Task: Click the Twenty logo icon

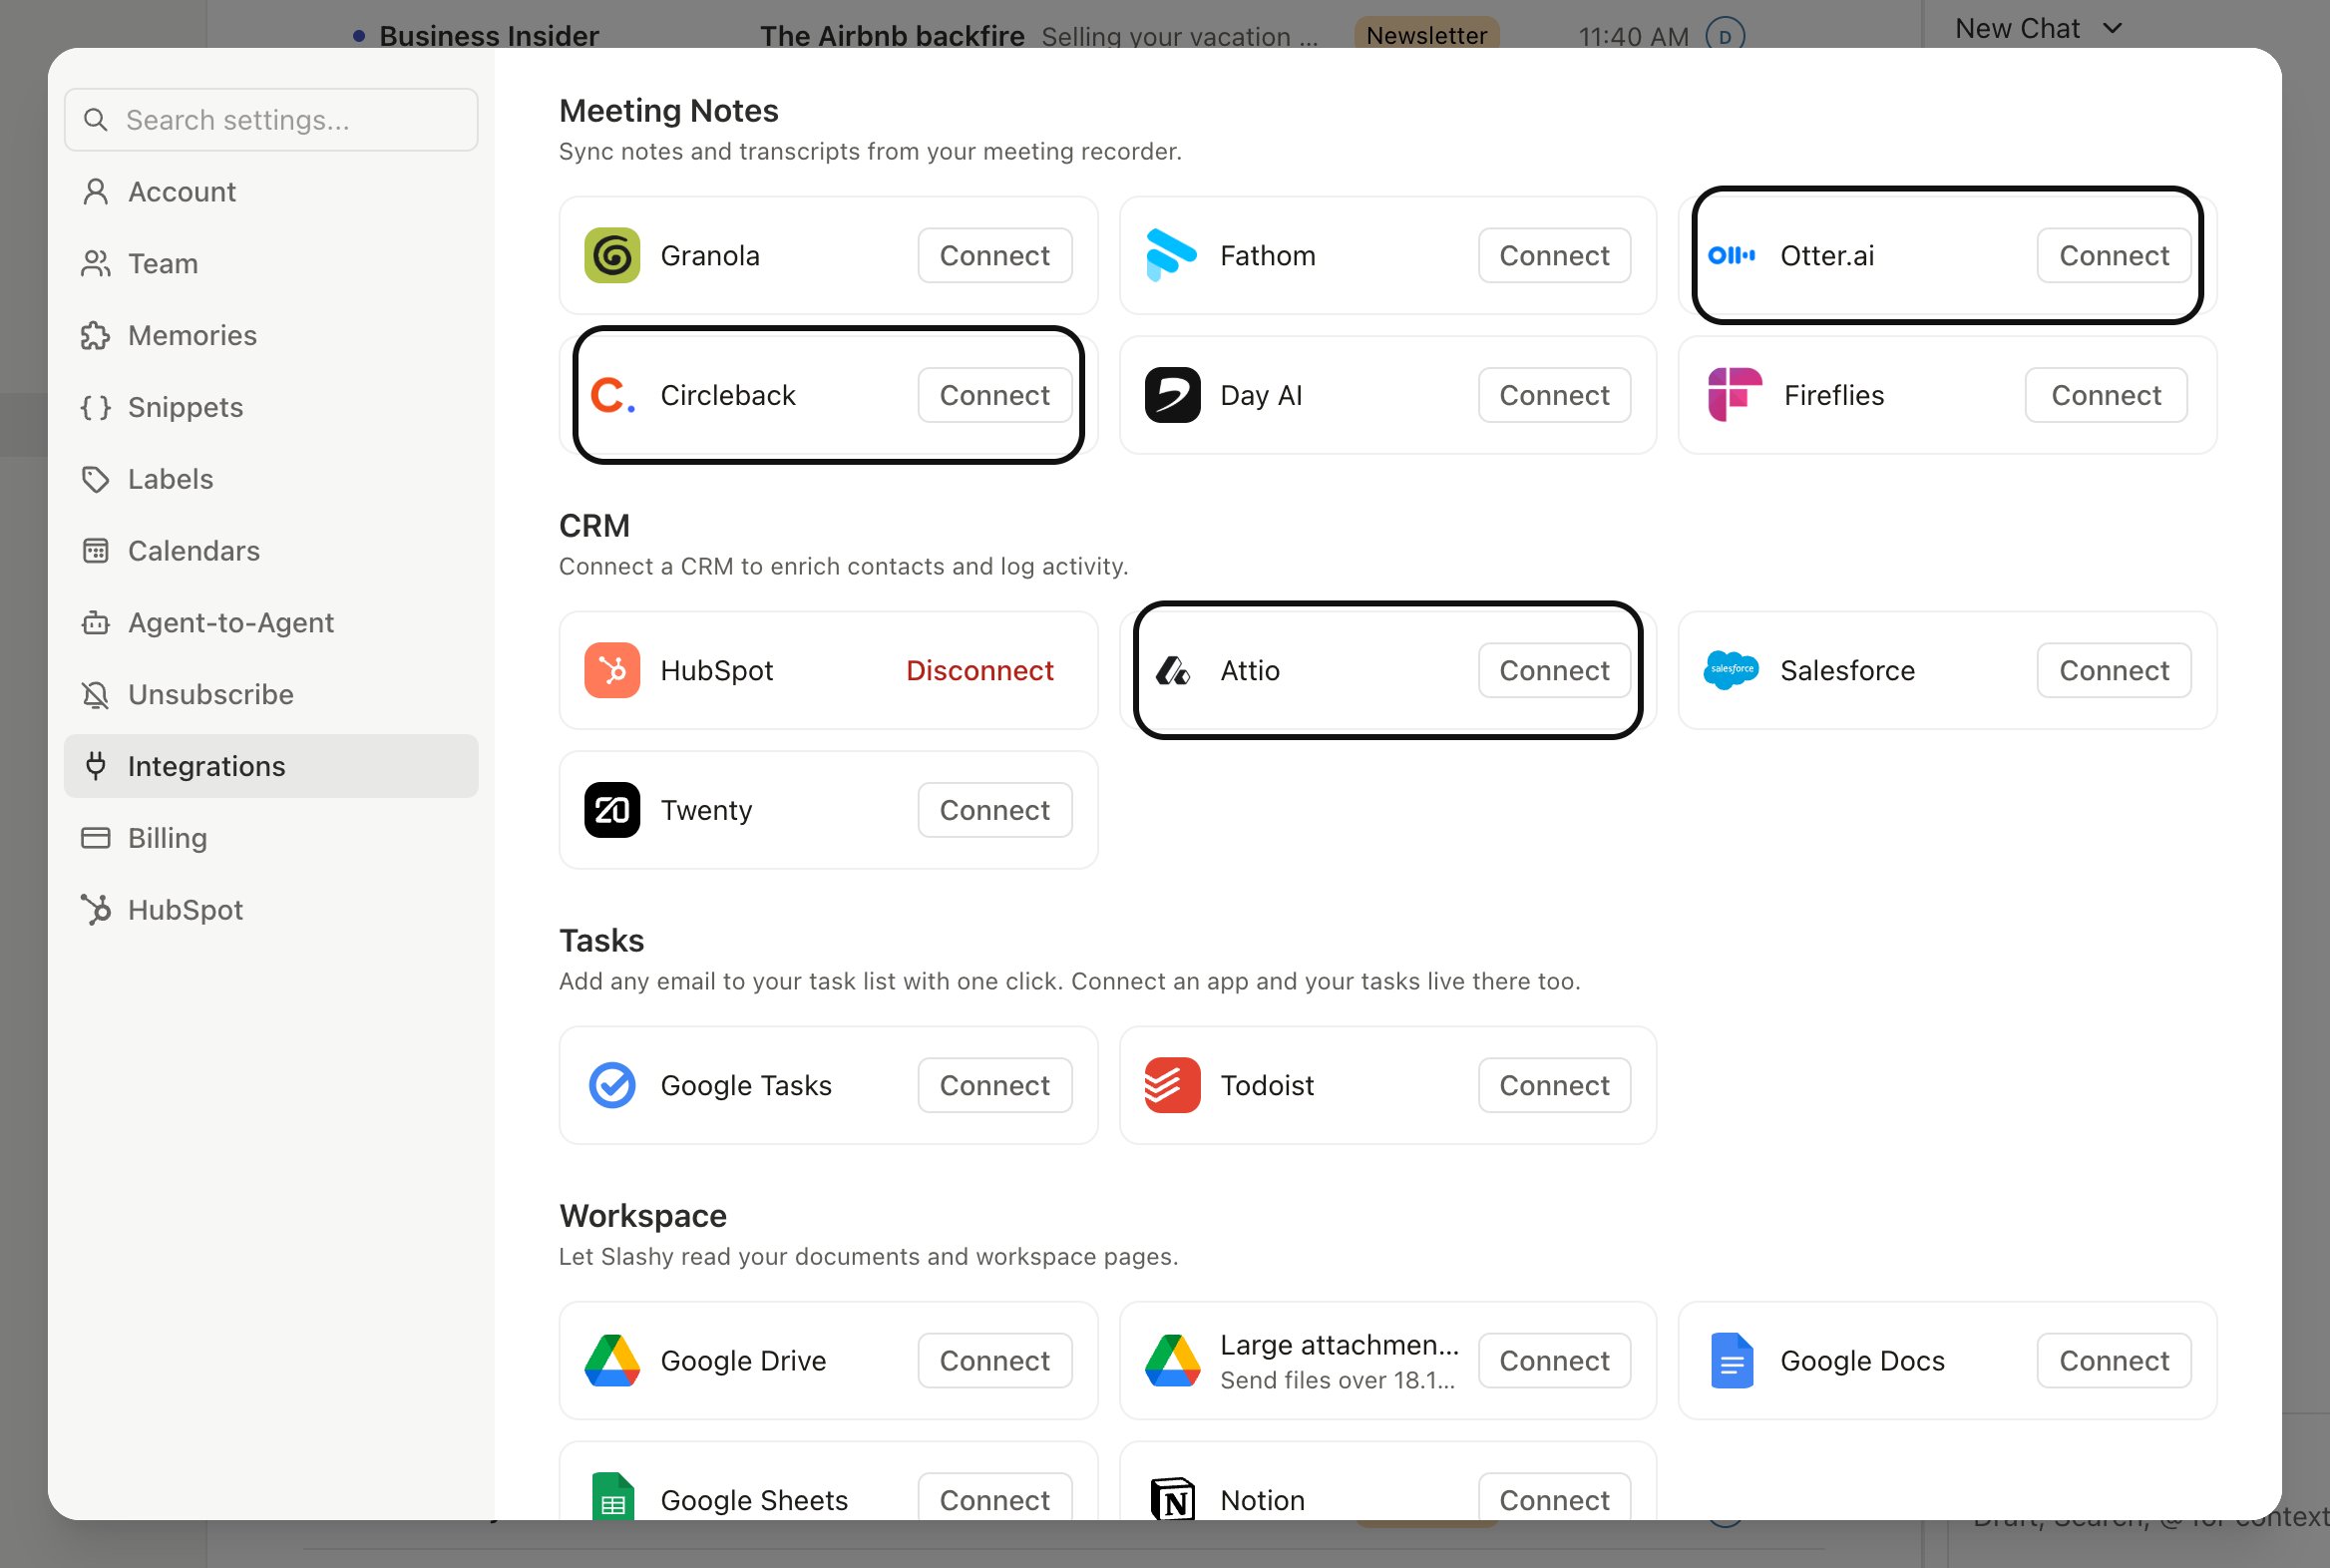Action: (612, 811)
